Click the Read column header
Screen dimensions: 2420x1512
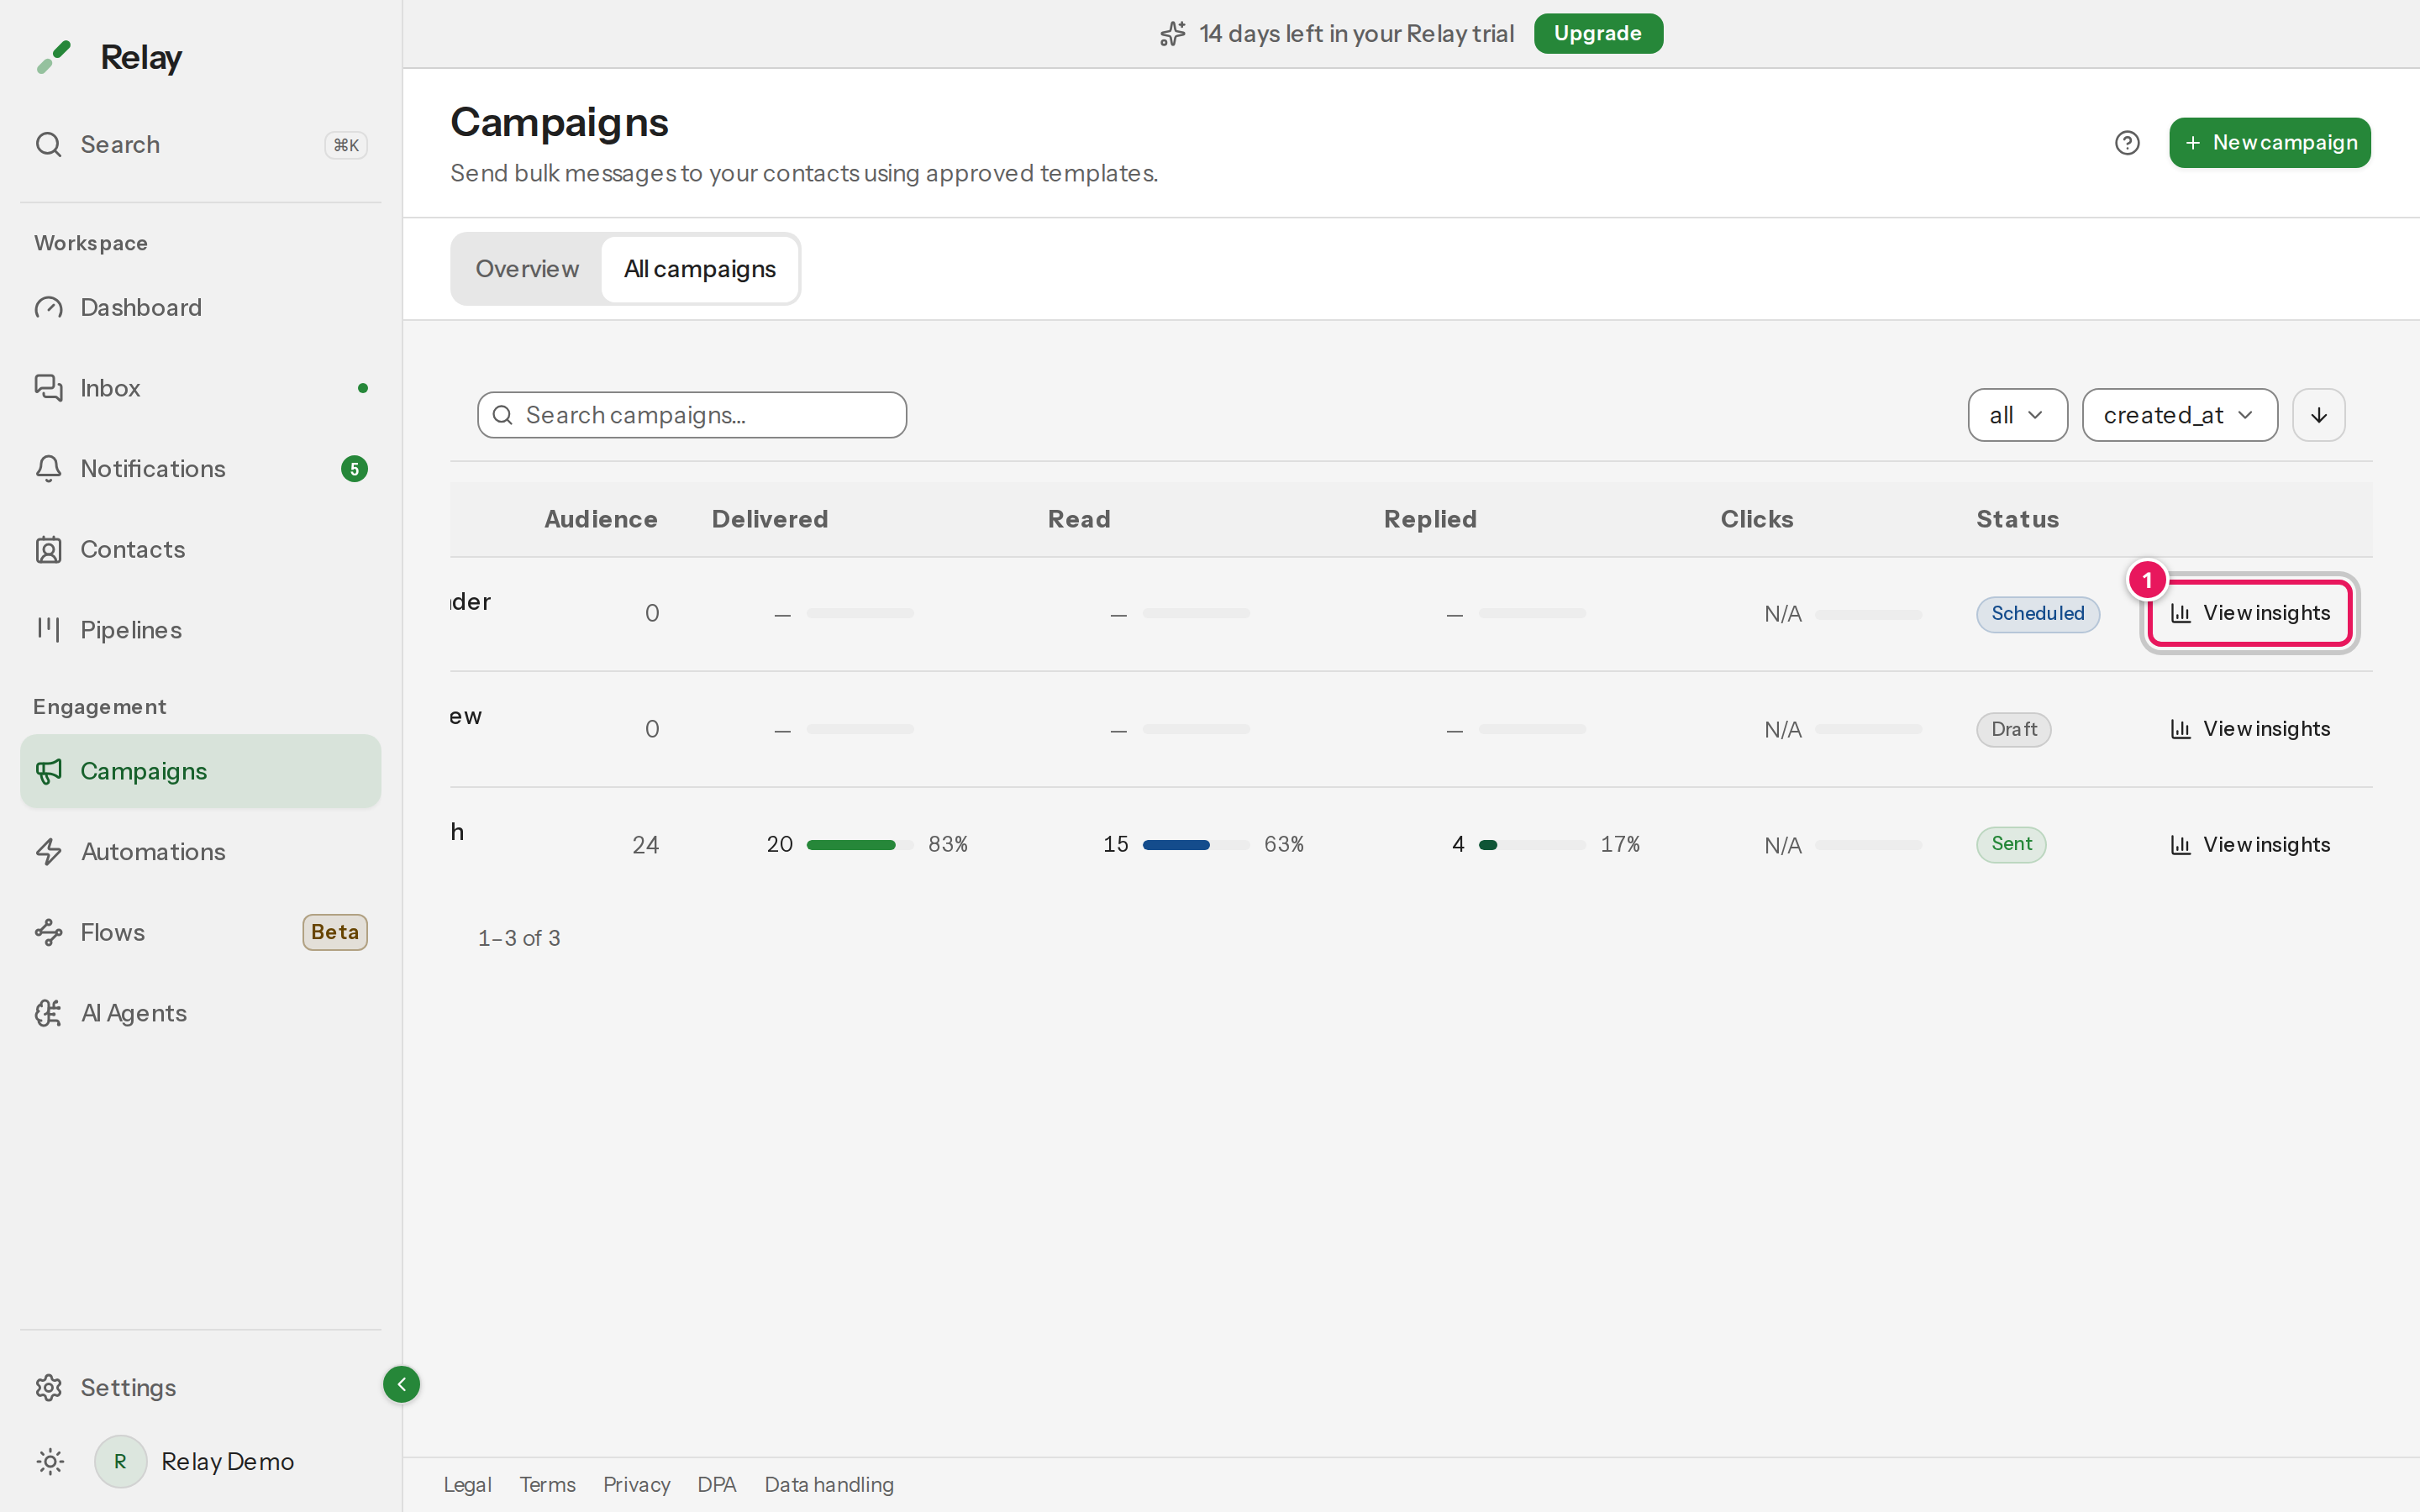(1079, 519)
